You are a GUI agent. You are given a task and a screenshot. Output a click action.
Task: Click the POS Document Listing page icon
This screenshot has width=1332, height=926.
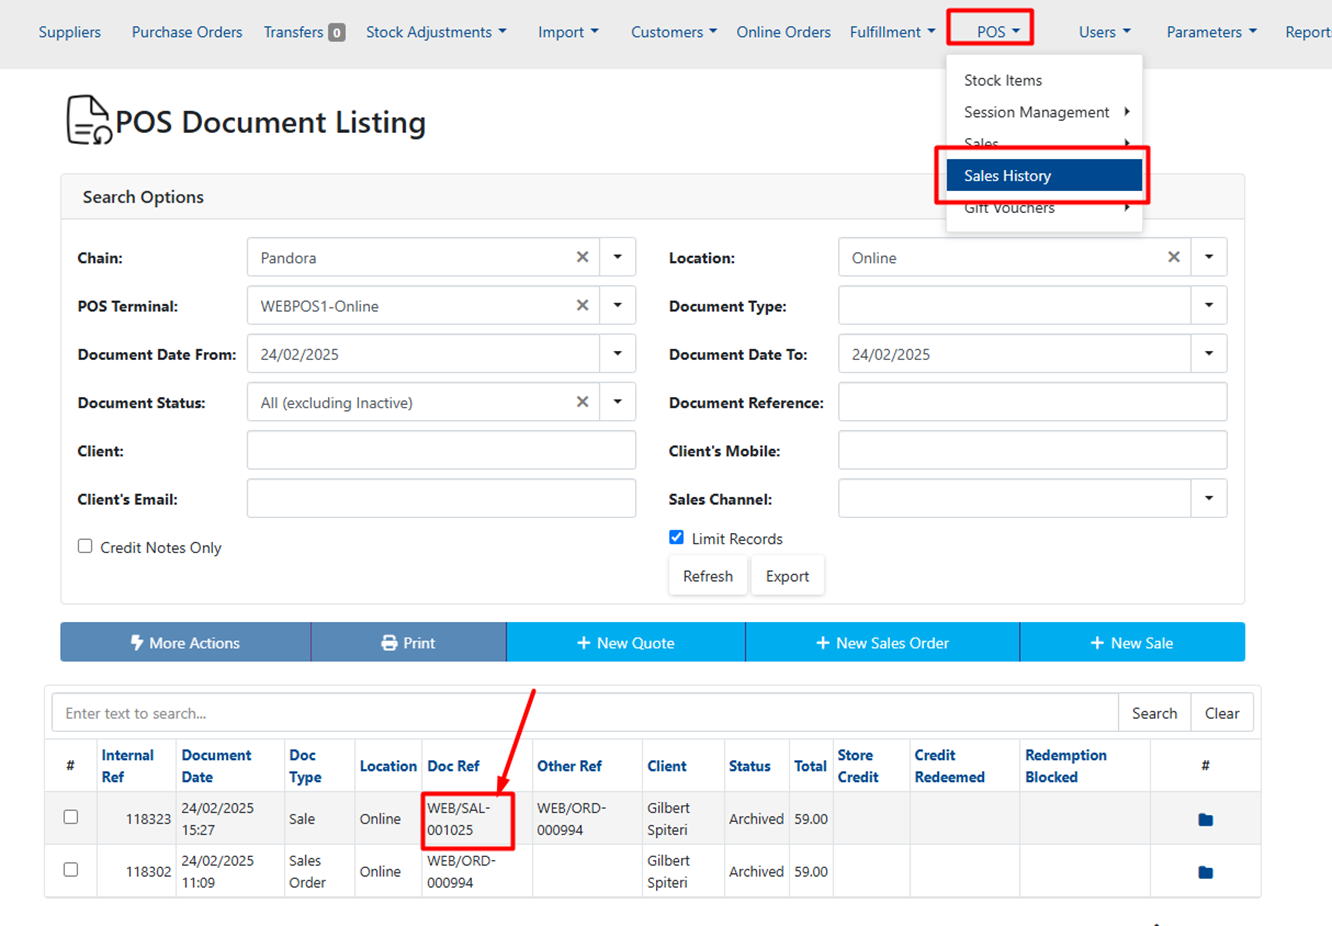[x=88, y=121]
